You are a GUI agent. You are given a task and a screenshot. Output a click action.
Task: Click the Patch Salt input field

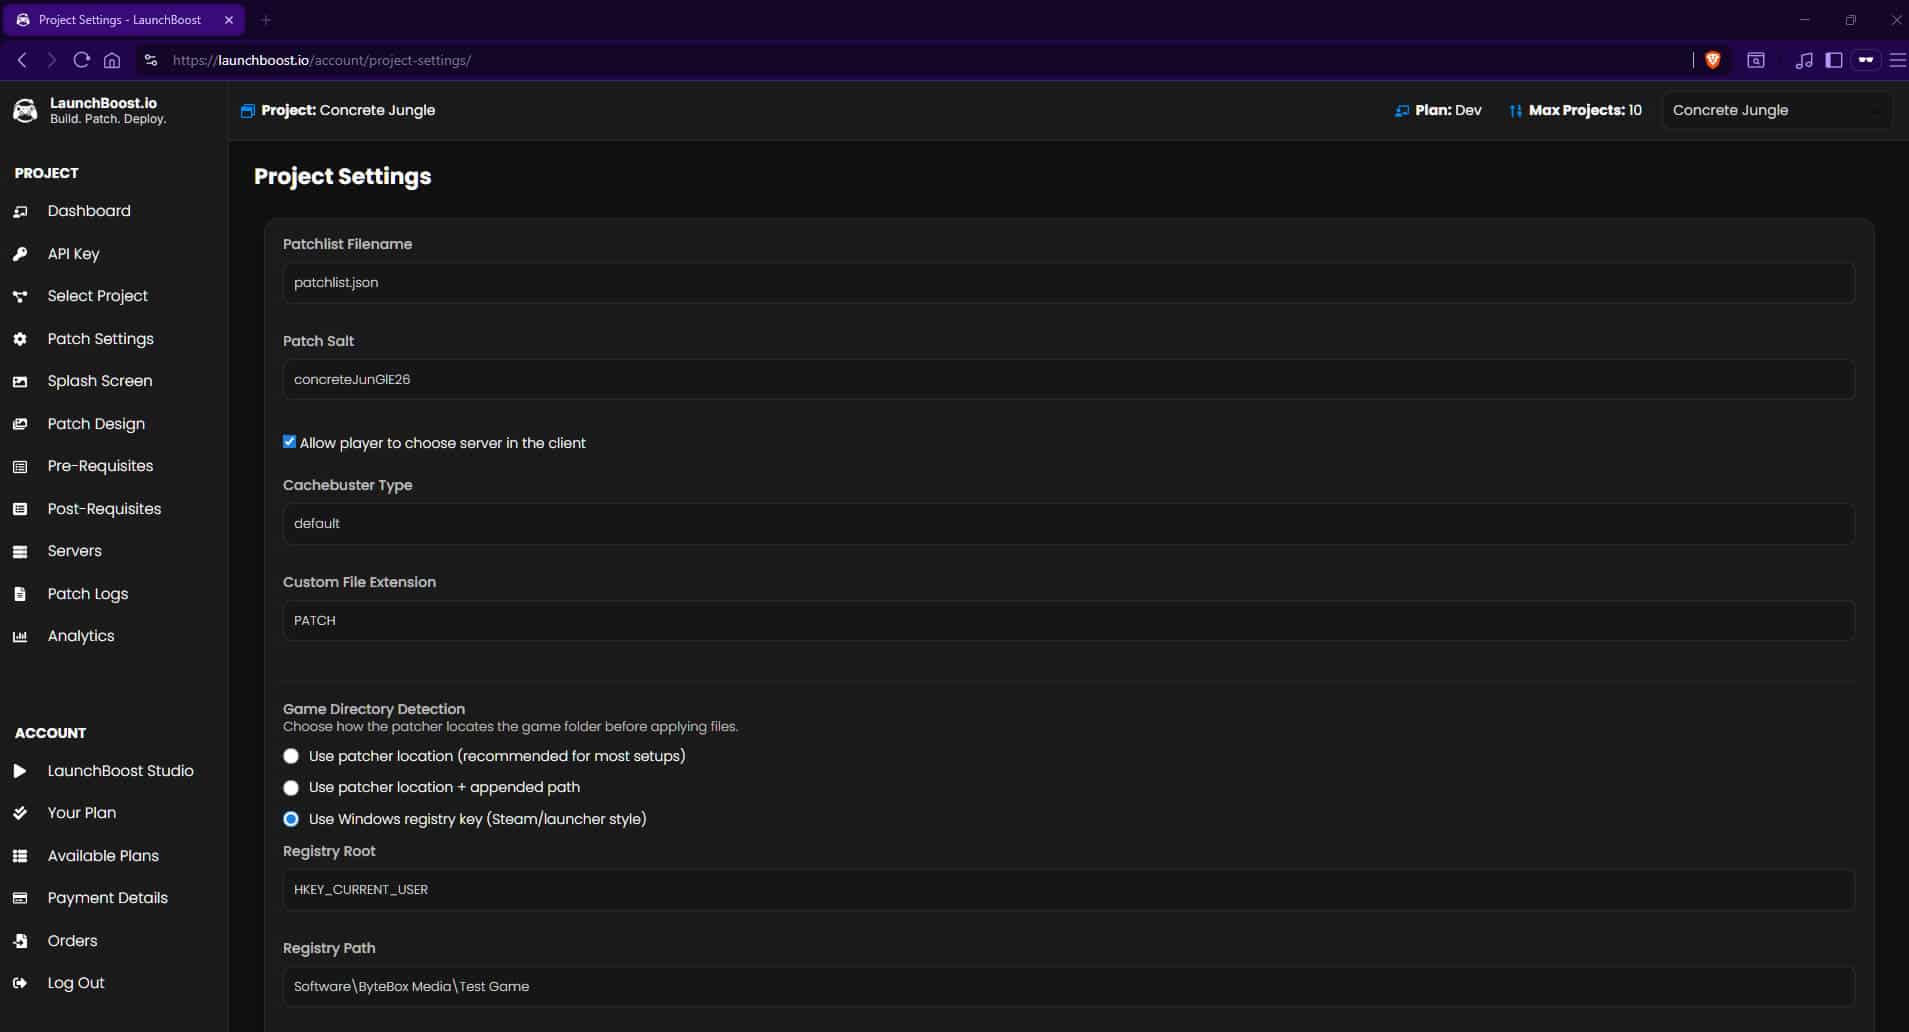[1068, 380]
